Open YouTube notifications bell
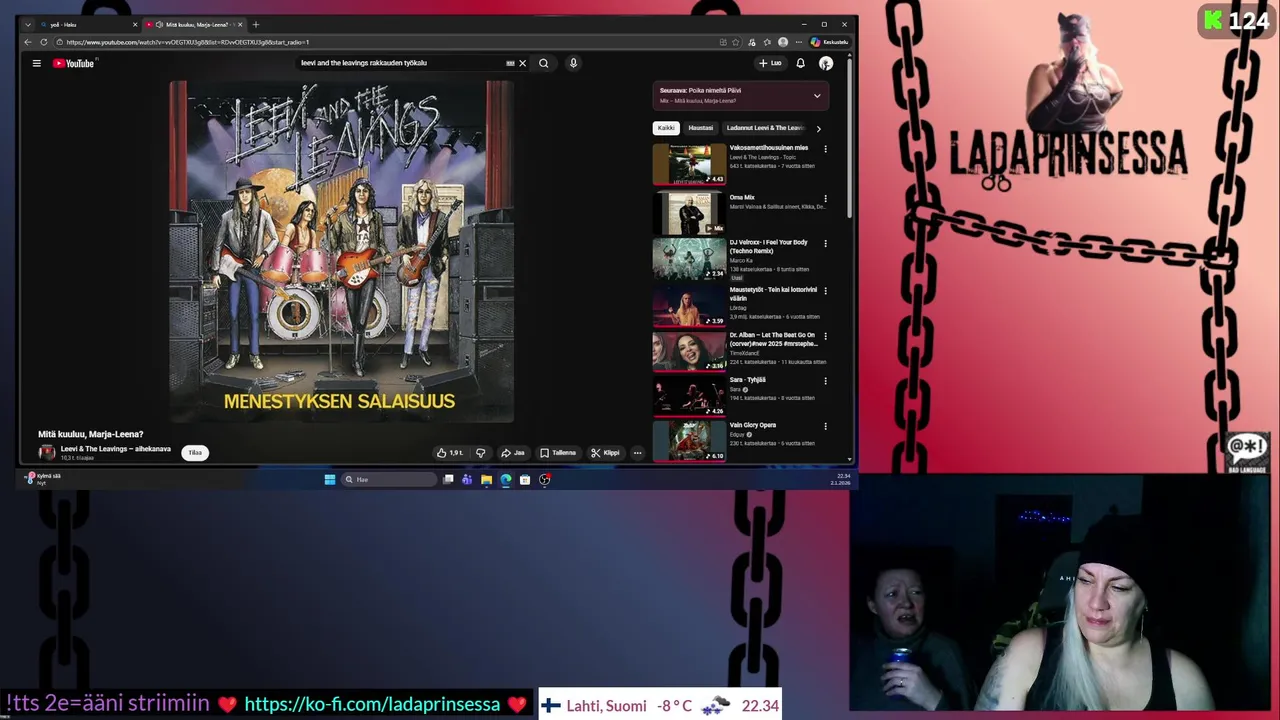The image size is (1280, 720). (x=800, y=63)
